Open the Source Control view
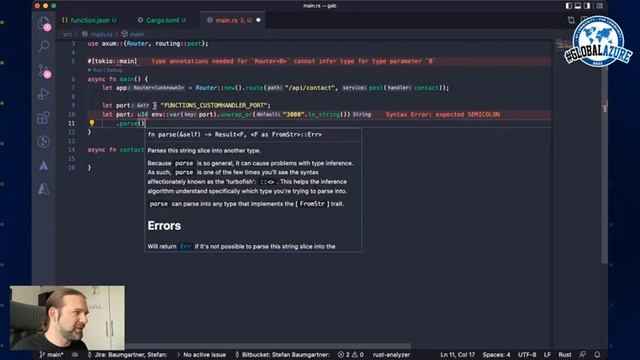Image resolution: width=640 pixels, height=360 pixels. click(x=44, y=71)
